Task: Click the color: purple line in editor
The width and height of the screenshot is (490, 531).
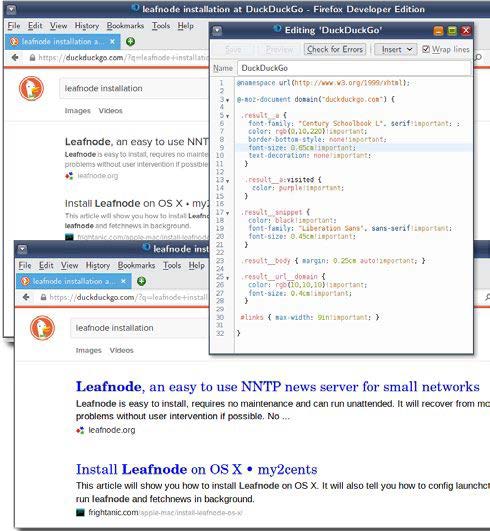Action: (x=298, y=188)
